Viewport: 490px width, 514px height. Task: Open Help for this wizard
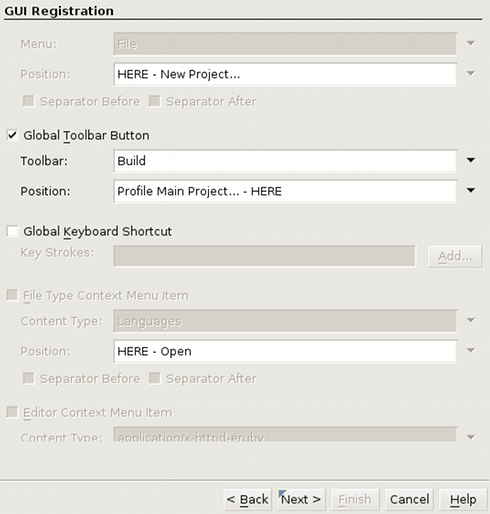coord(463,499)
